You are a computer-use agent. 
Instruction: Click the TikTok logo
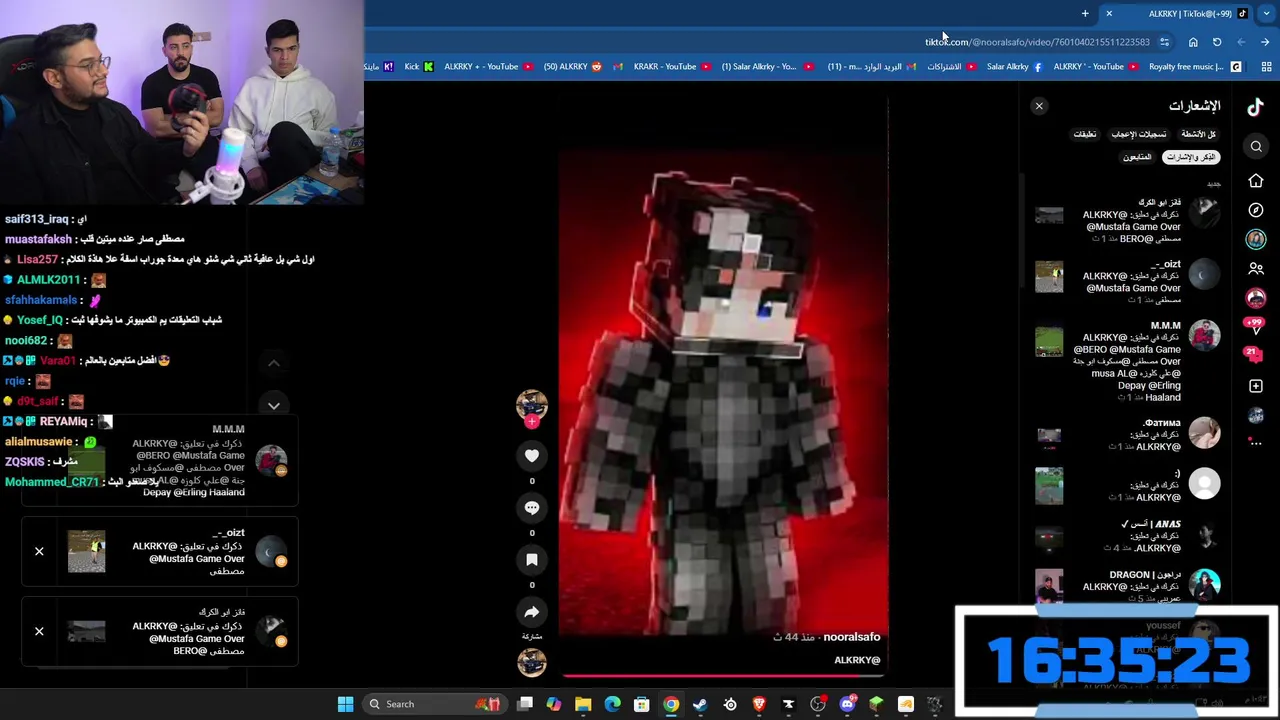[x=1255, y=107]
